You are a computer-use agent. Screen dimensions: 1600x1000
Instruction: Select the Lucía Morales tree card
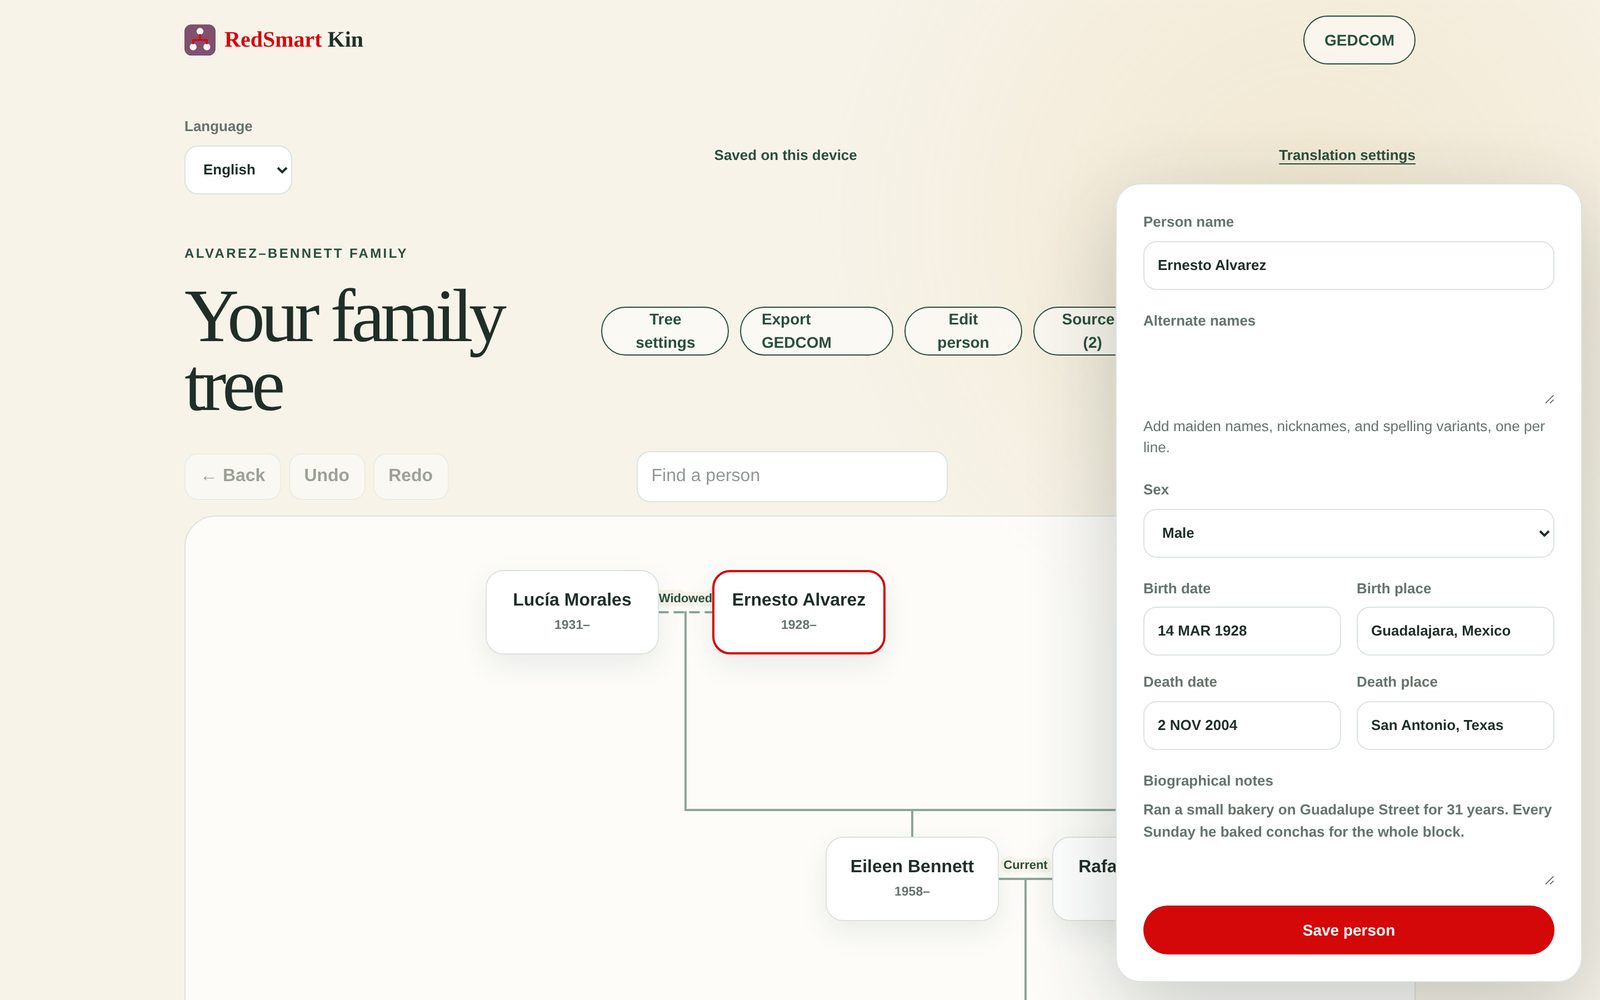572,612
